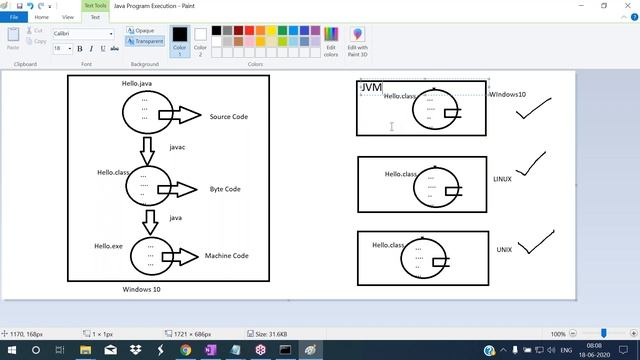Zoom in with the plus button
The height and width of the screenshot is (360, 640).
pos(633,333)
